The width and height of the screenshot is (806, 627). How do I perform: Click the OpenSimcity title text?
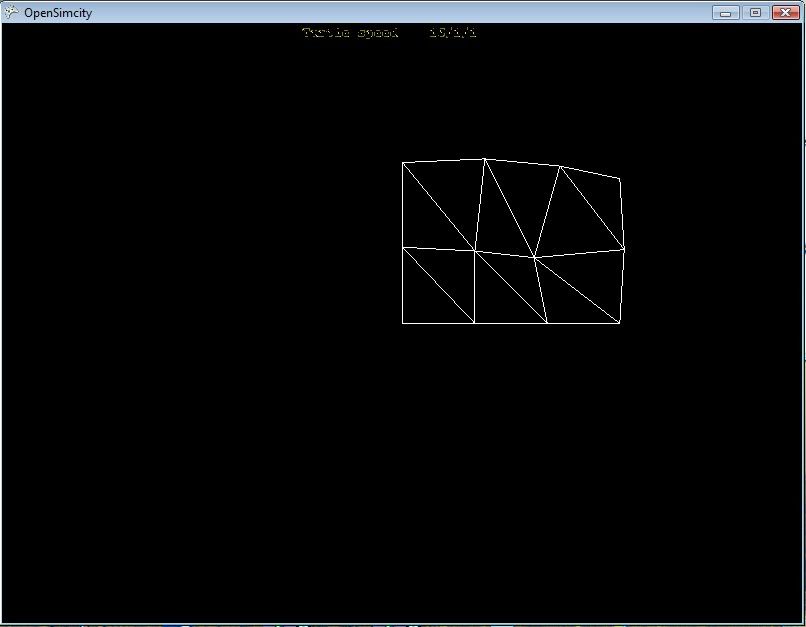[58, 13]
